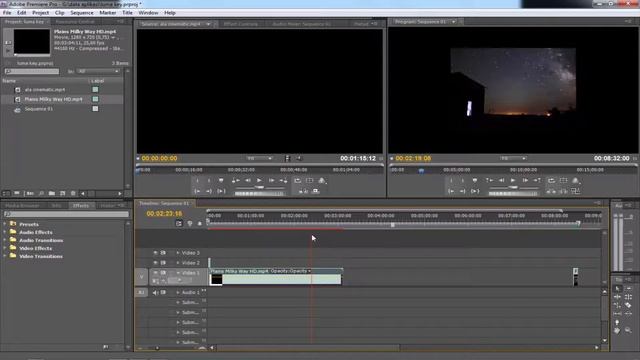
Task: Click the Program monitor shuttle slider
Action: click(513, 187)
